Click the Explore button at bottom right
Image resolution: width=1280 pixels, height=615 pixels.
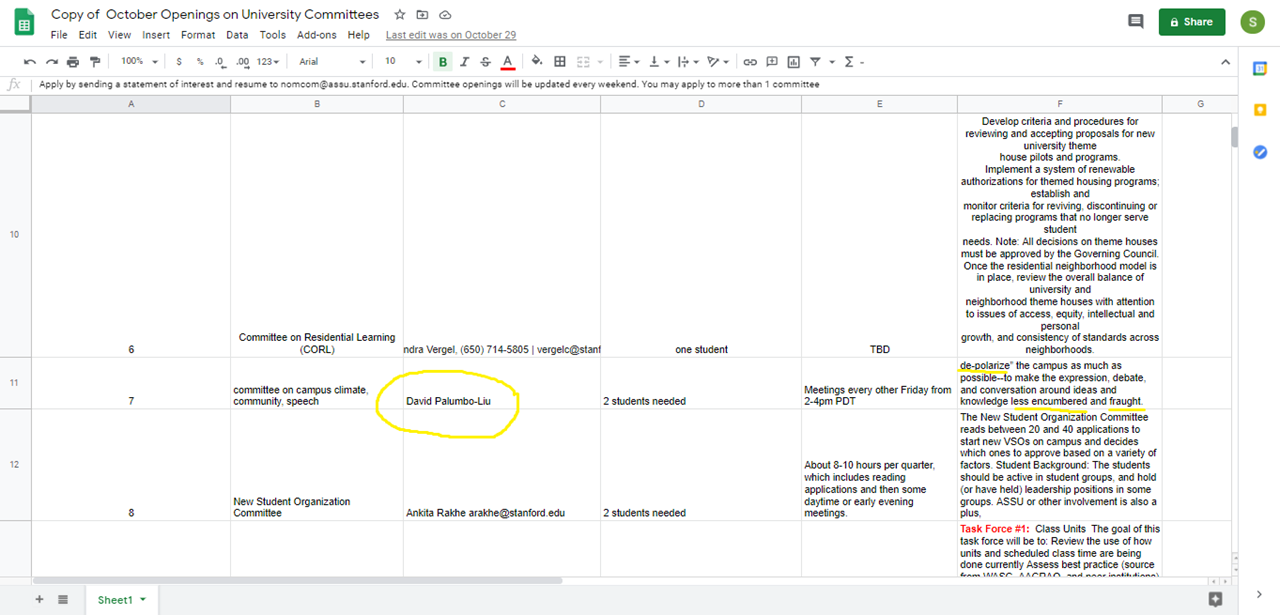click(x=1216, y=599)
